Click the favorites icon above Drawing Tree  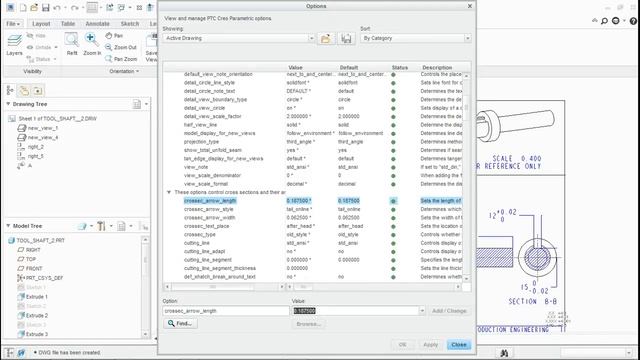(38, 90)
